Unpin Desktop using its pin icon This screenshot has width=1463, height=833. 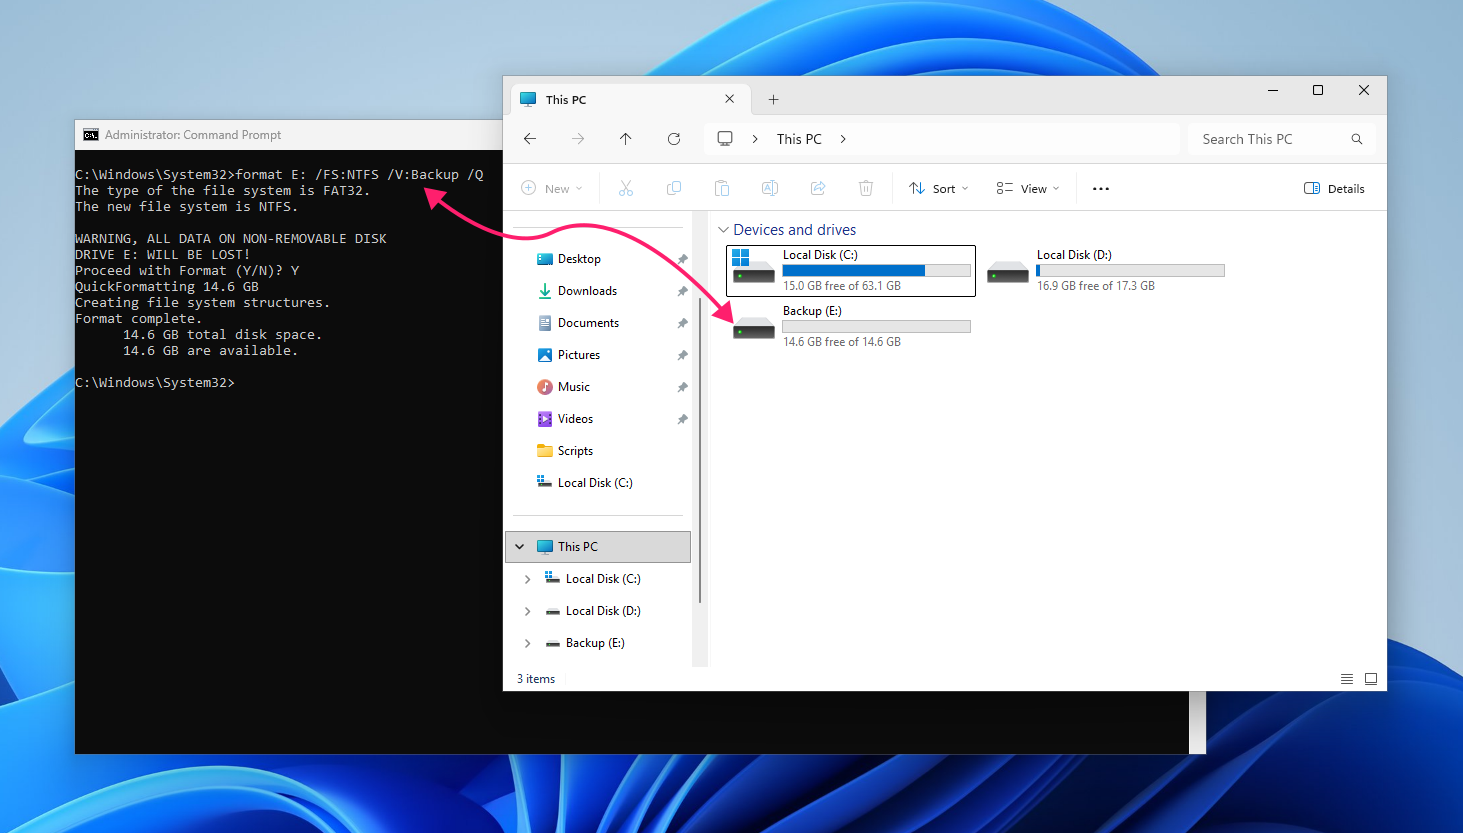pyautogui.click(x=682, y=259)
